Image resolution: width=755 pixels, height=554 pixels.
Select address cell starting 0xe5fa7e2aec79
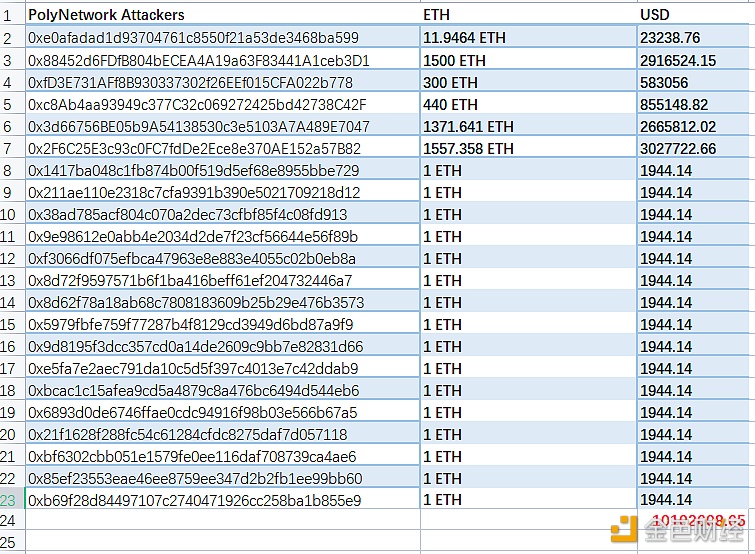[x=222, y=368]
